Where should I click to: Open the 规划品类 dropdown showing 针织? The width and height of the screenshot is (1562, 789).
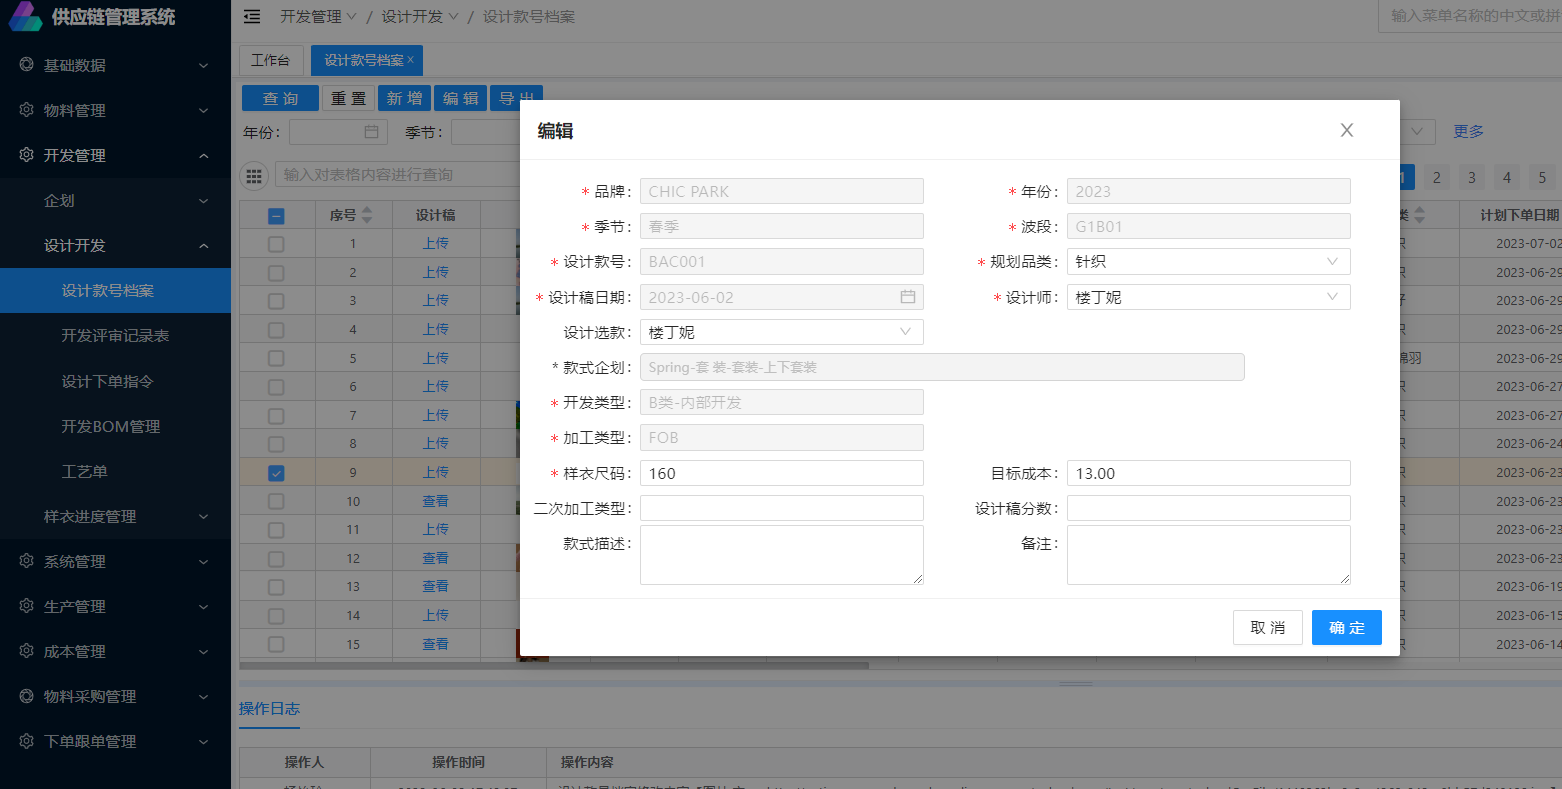(x=1208, y=262)
